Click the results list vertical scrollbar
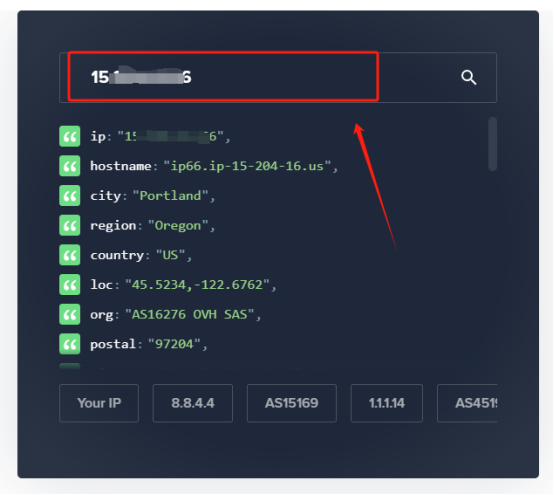 click(x=493, y=144)
